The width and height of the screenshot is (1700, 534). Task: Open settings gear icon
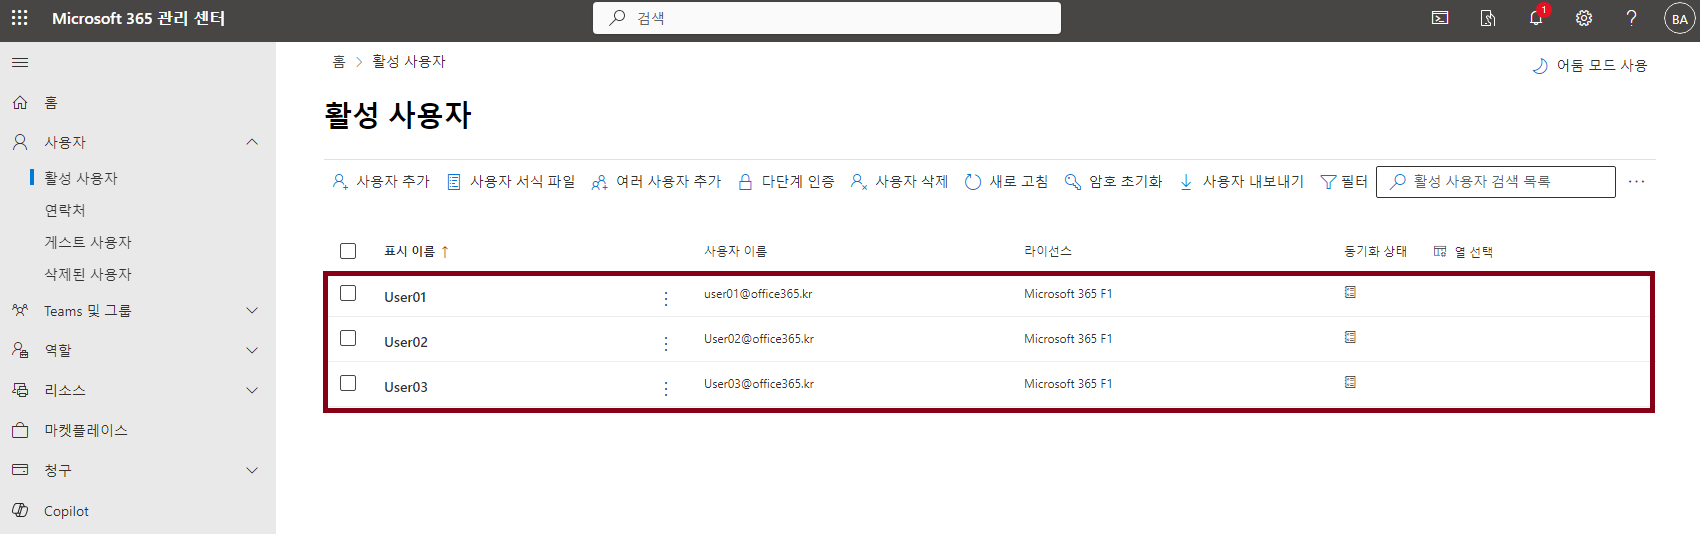pyautogui.click(x=1584, y=18)
